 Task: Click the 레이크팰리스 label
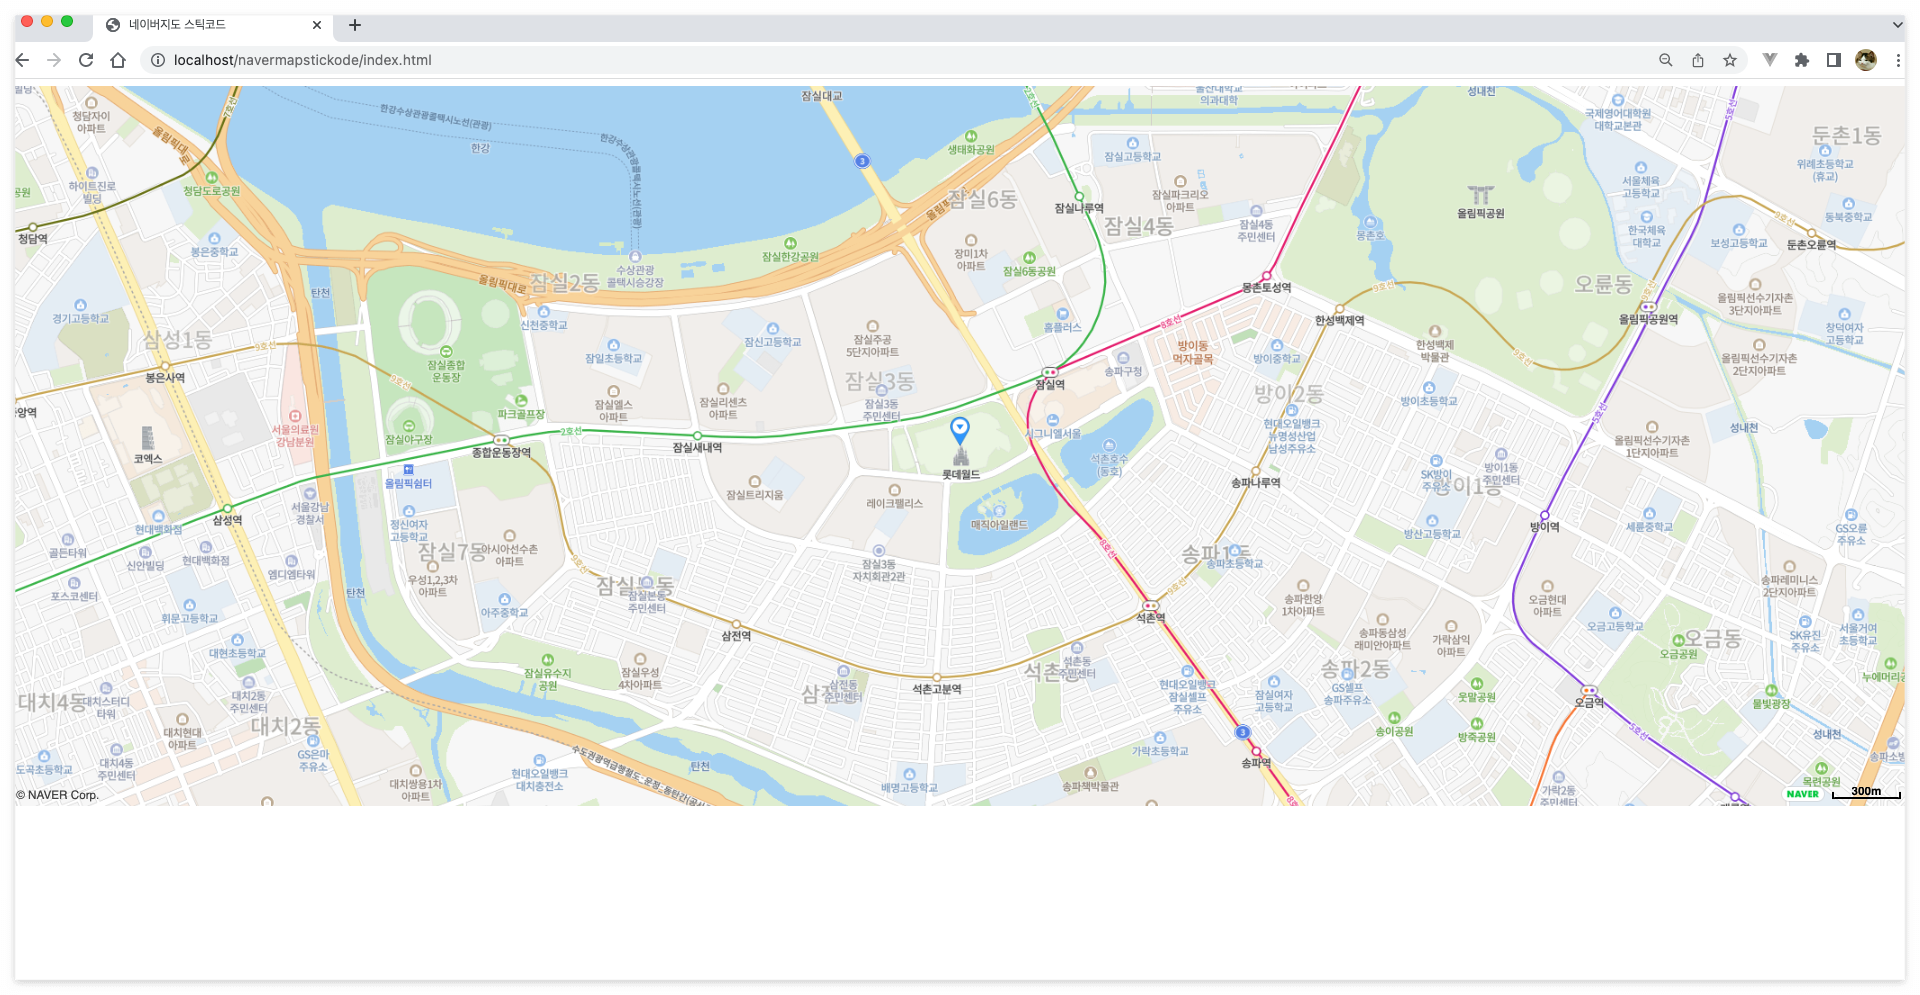pyautogui.click(x=894, y=504)
